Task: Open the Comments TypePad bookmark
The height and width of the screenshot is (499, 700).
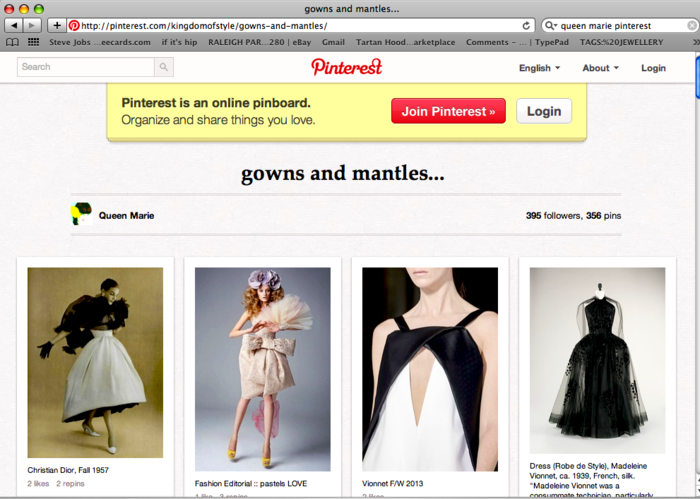Action: click(517, 42)
